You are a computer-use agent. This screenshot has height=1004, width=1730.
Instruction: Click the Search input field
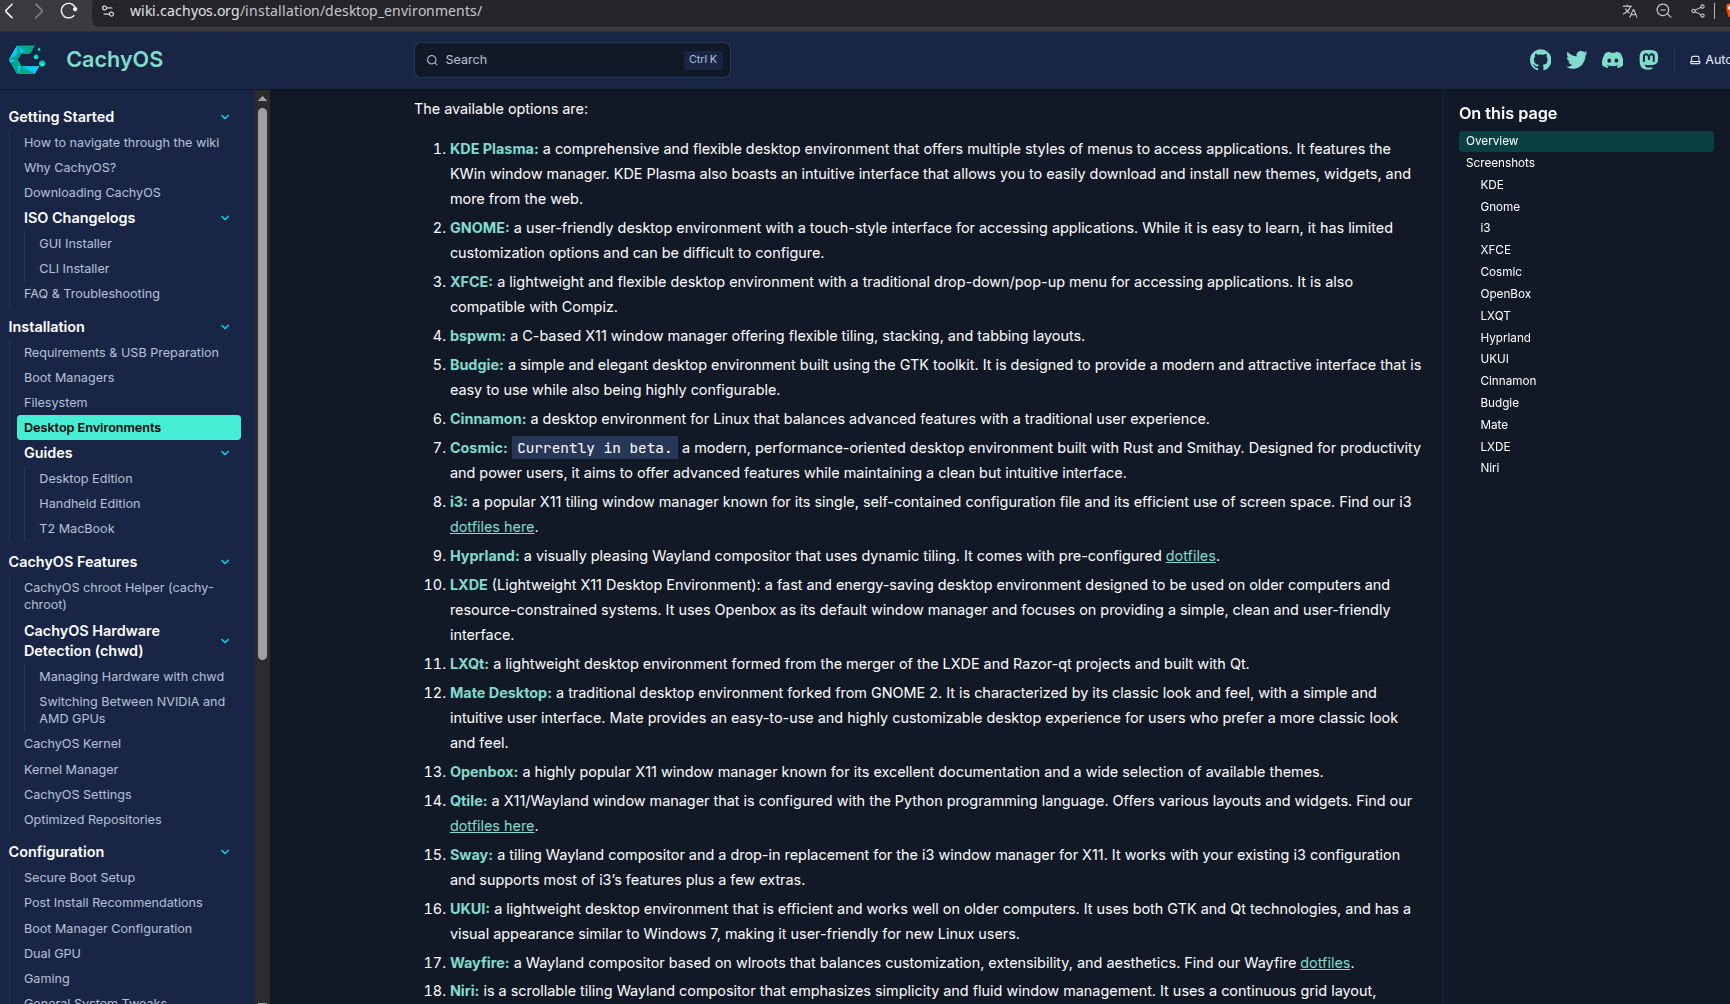click(x=572, y=60)
